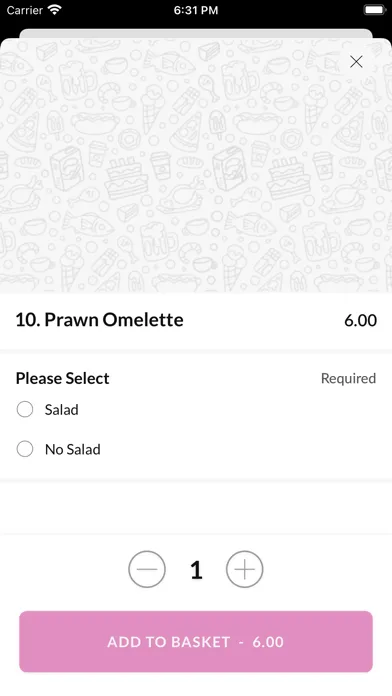Viewport: 392px width, 696px height.
Task: Choose the No Salad option label
Action: (x=73, y=449)
